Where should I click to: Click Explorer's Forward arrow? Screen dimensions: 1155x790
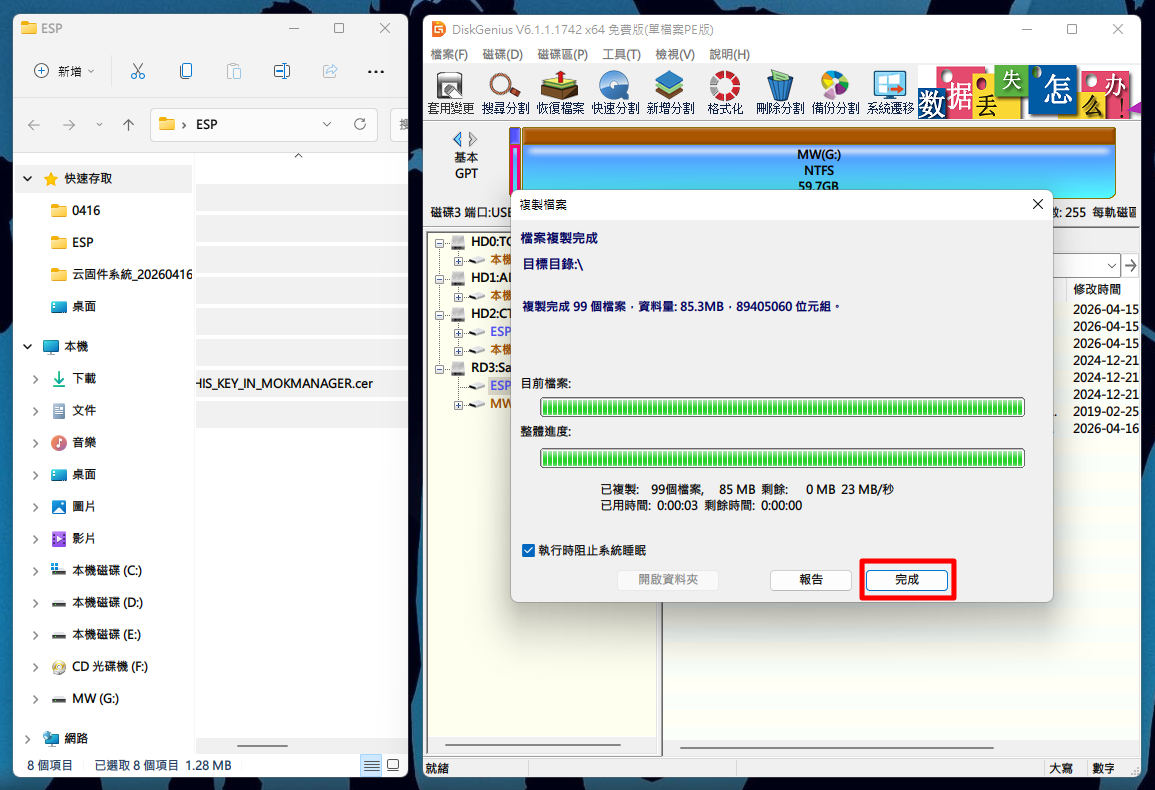click(69, 125)
